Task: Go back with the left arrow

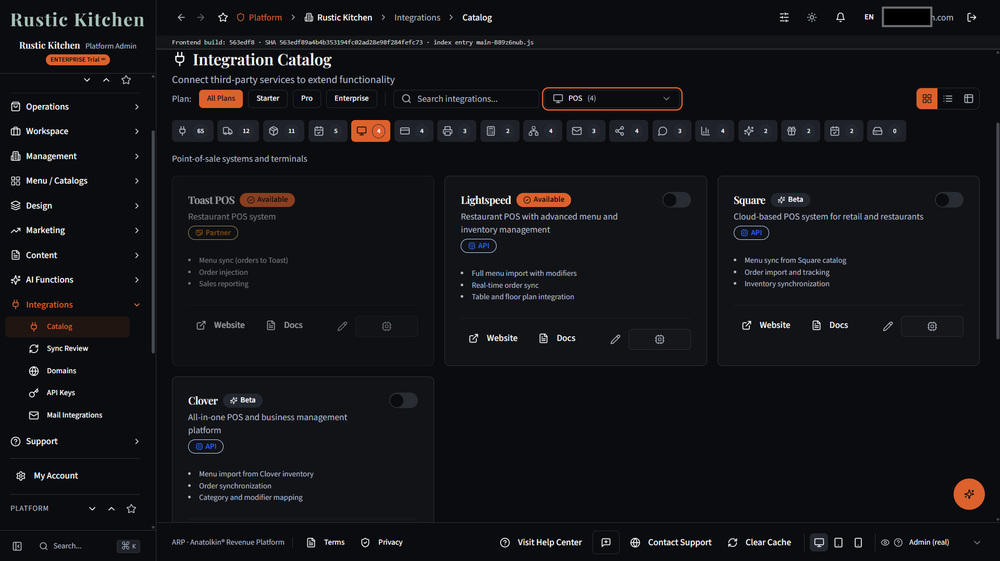Action: [181, 17]
